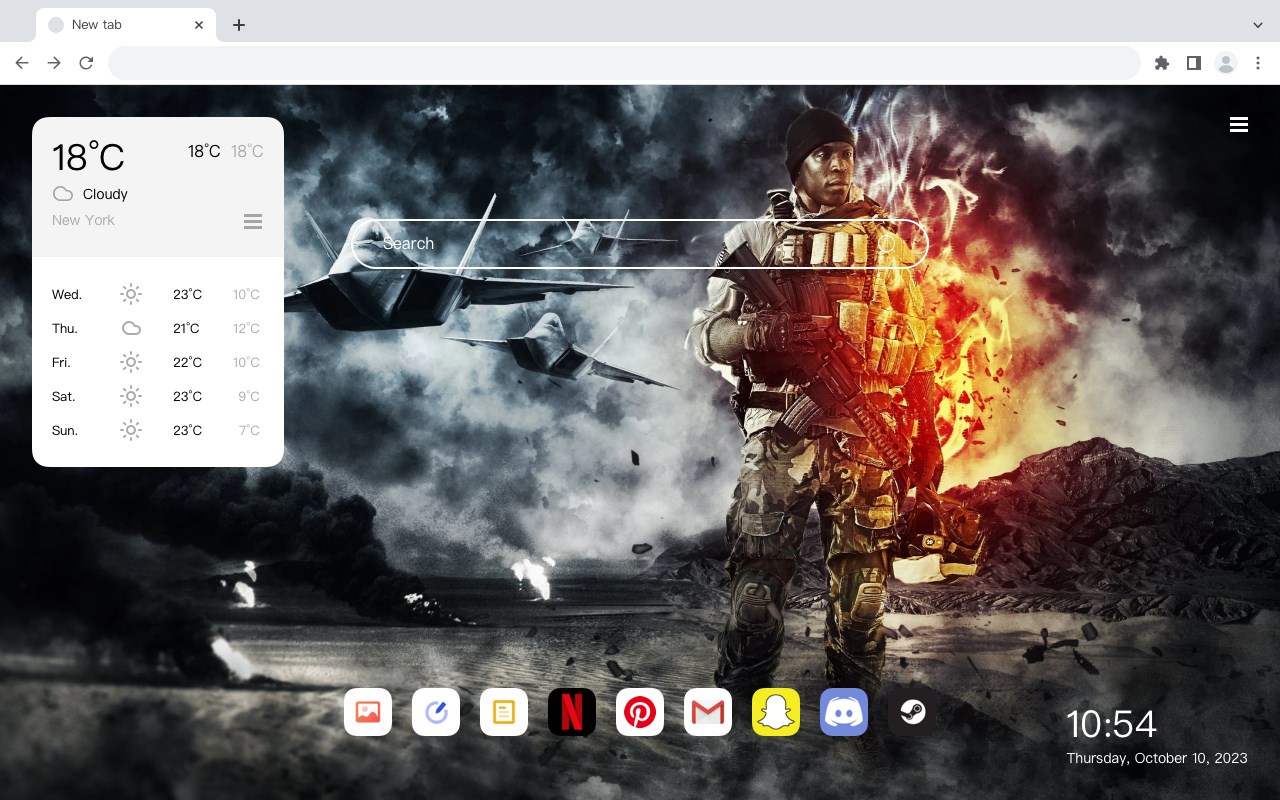Open the yellow notes shortcut icon
The height and width of the screenshot is (800, 1280).
(x=504, y=712)
